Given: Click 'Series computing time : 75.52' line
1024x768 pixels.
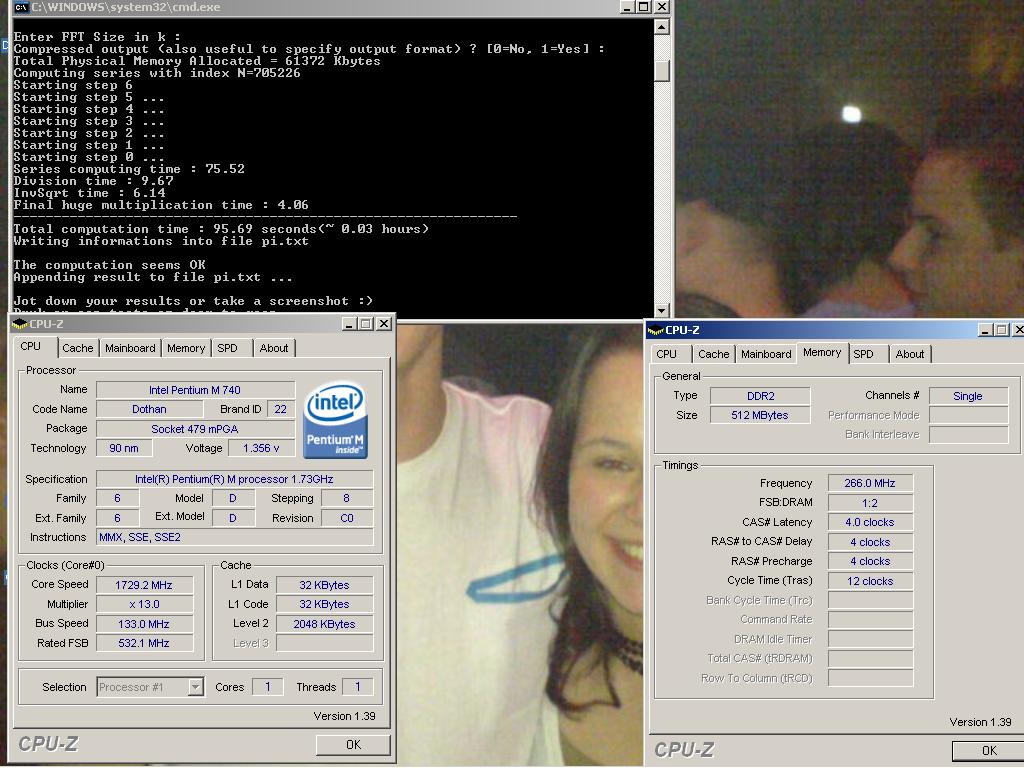Looking at the screenshot, I should coord(129,169).
